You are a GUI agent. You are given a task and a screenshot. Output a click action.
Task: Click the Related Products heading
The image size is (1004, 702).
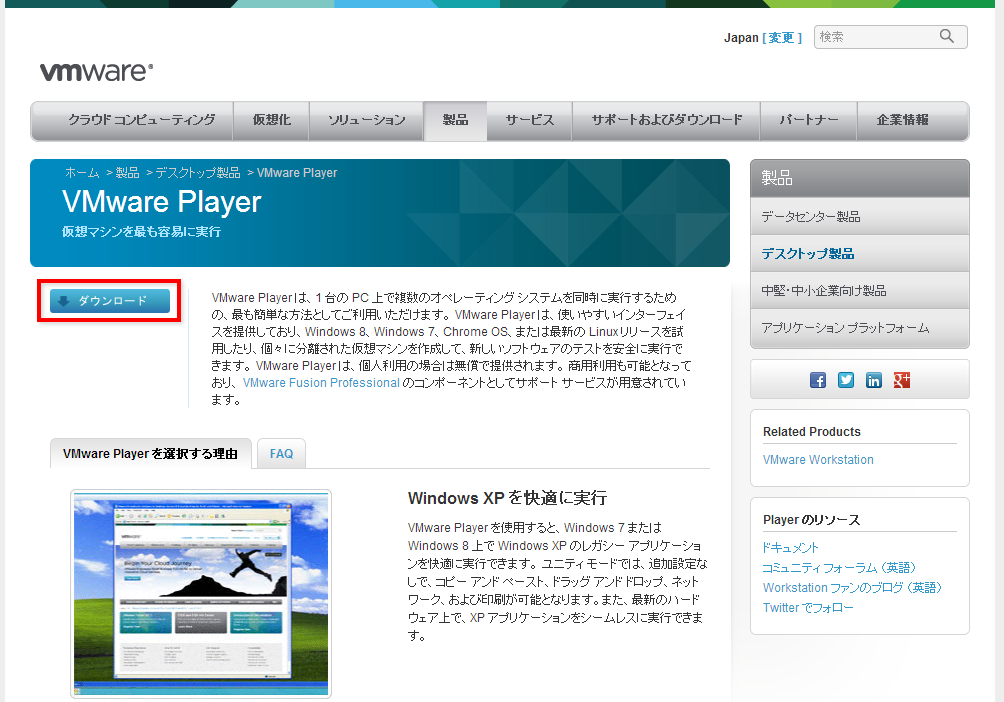point(812,432)
